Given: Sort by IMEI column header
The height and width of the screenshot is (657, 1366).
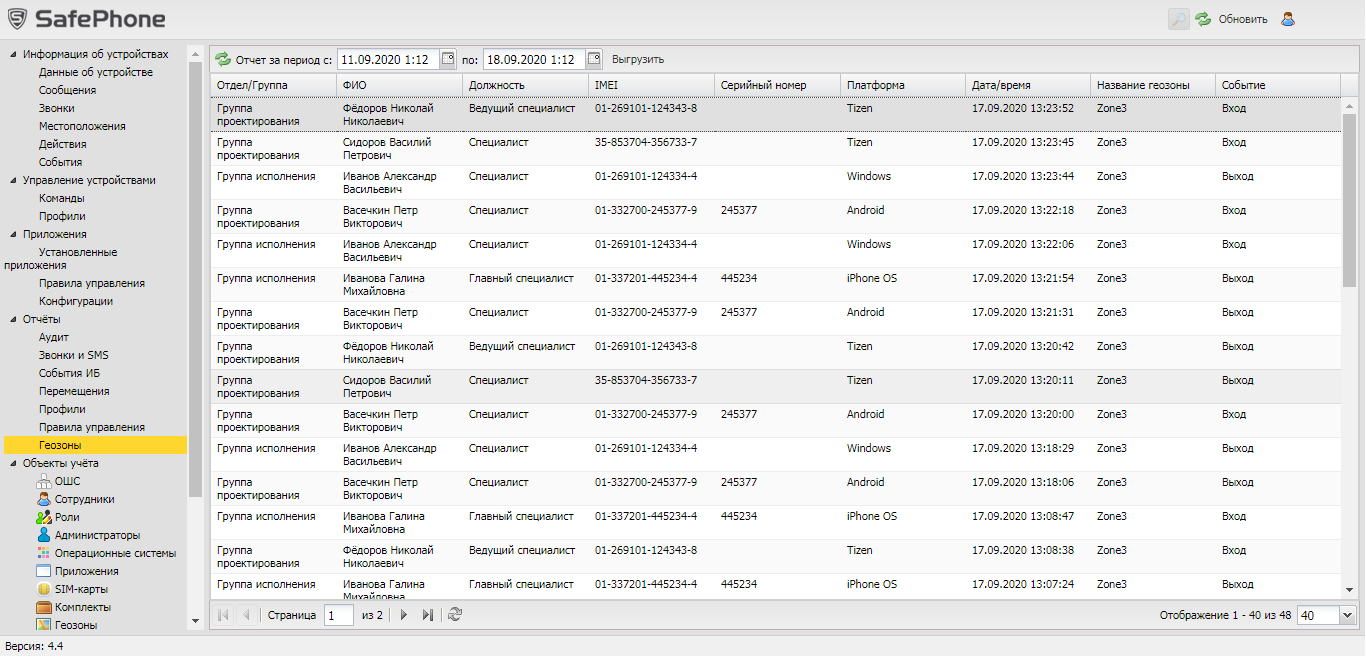Looking at the screenshot, I should [x=651, y=85].
